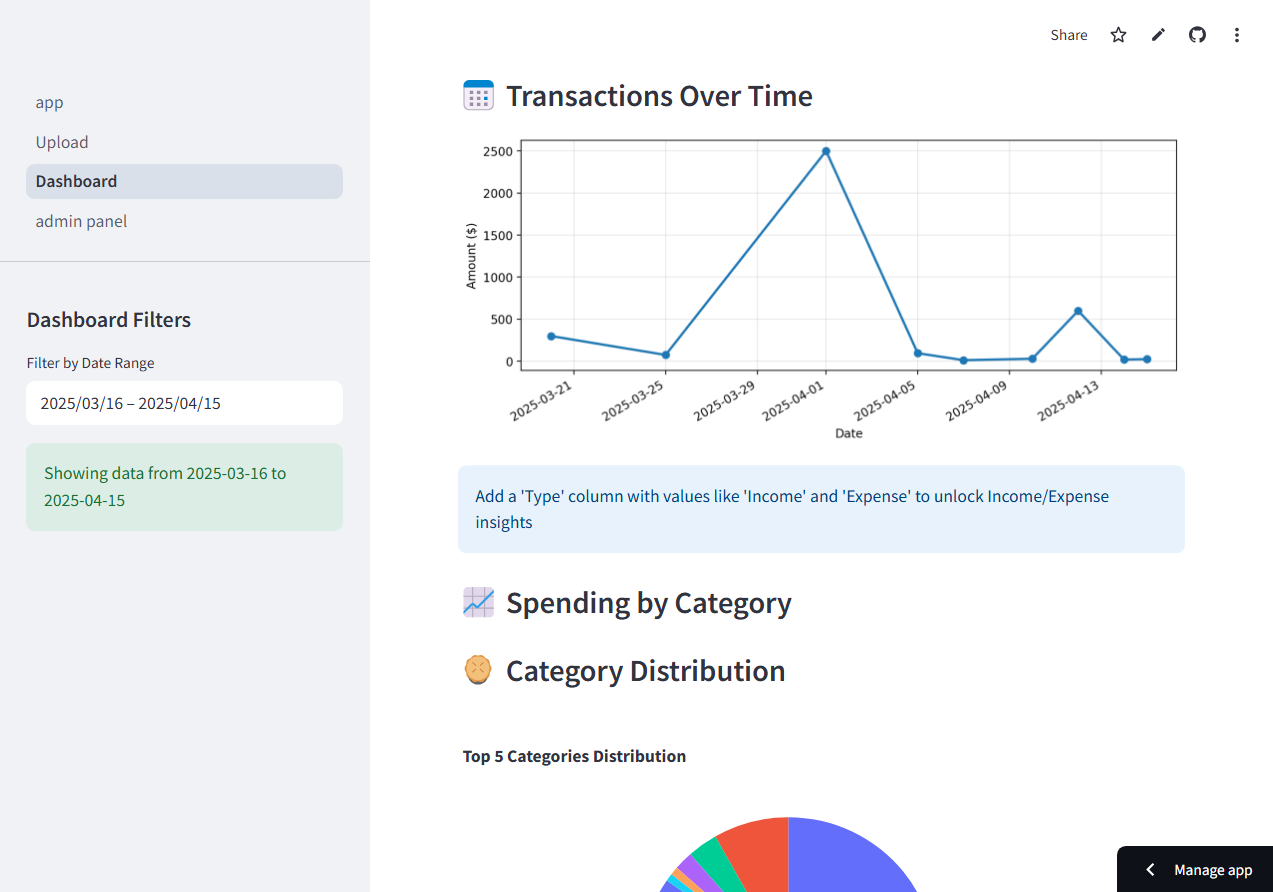1273x892 pixels.
Task: Open the GitHub repository icon
Action: click(1197, 34)
